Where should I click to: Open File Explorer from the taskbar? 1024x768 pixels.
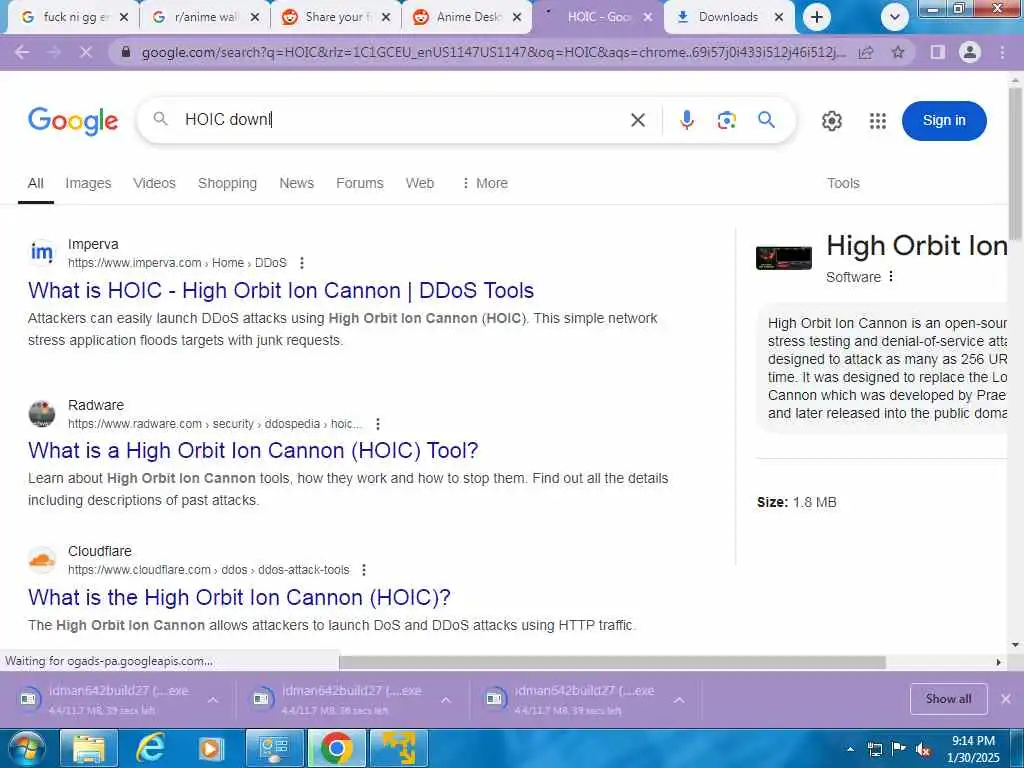(89, 748)
